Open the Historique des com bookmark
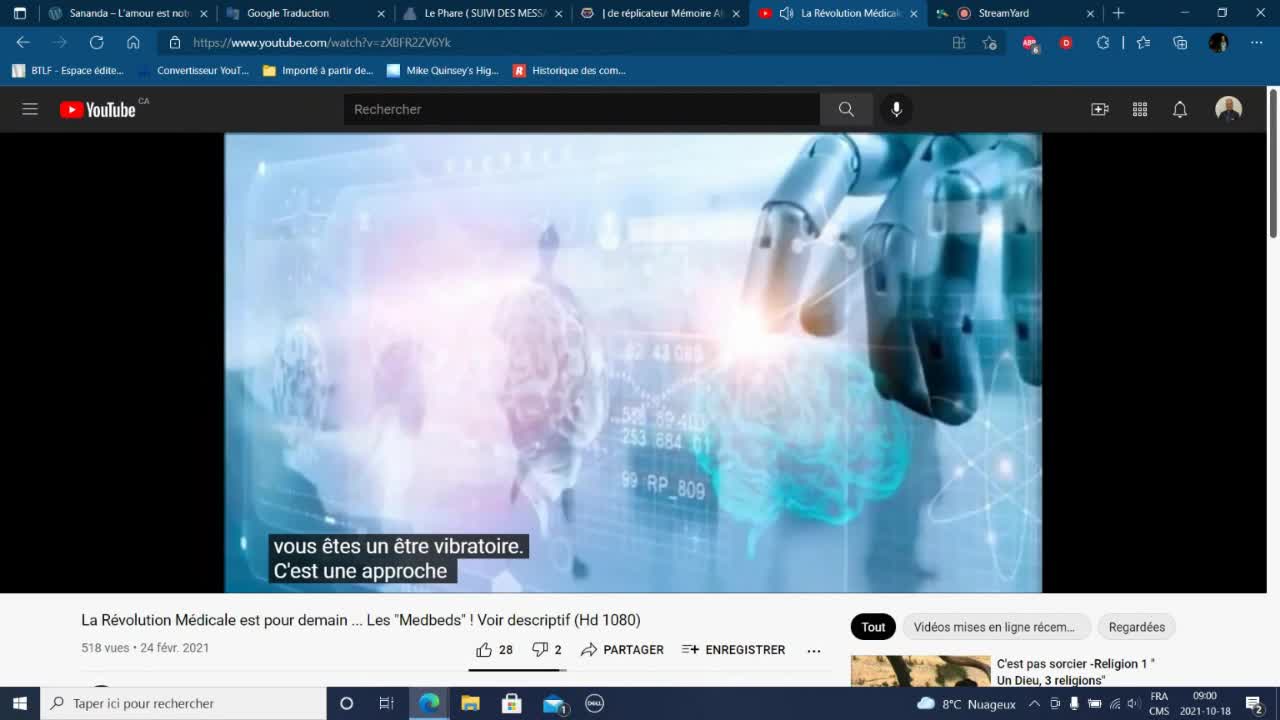This screenshot has height=720, width=1280. (569, 71)
